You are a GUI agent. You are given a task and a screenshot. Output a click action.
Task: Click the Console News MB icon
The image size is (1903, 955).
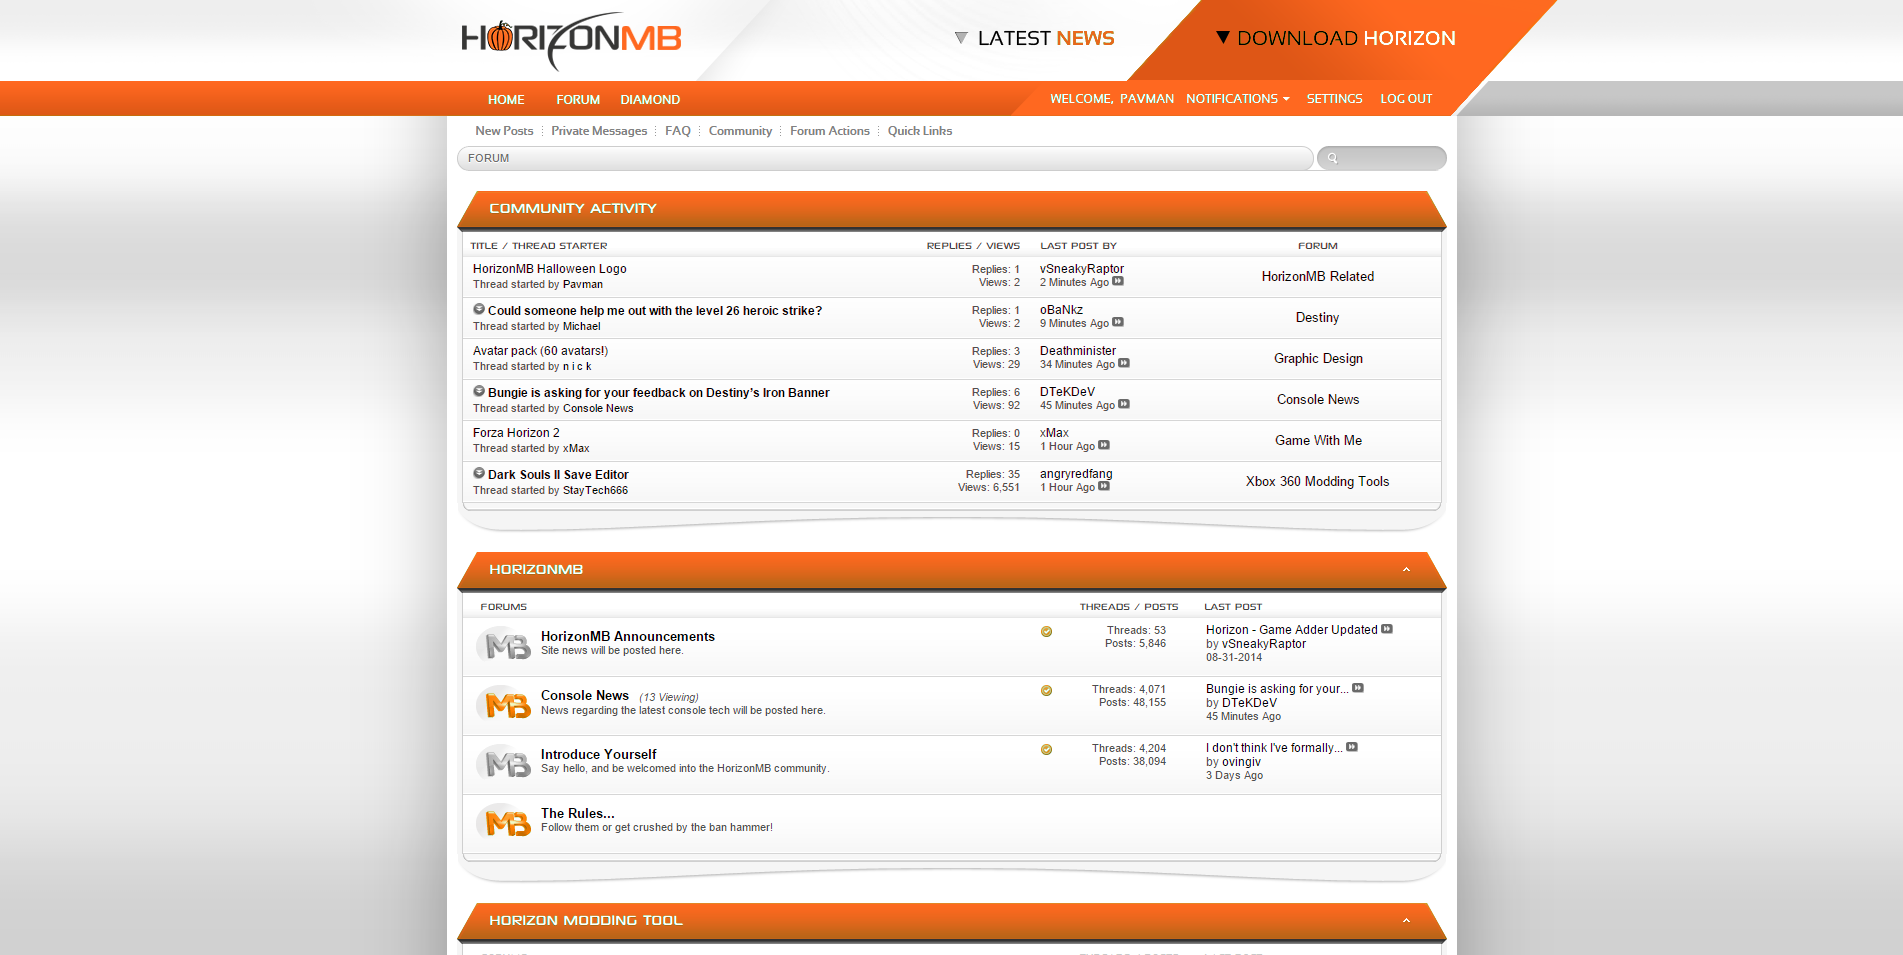click(x=504, y=705)
